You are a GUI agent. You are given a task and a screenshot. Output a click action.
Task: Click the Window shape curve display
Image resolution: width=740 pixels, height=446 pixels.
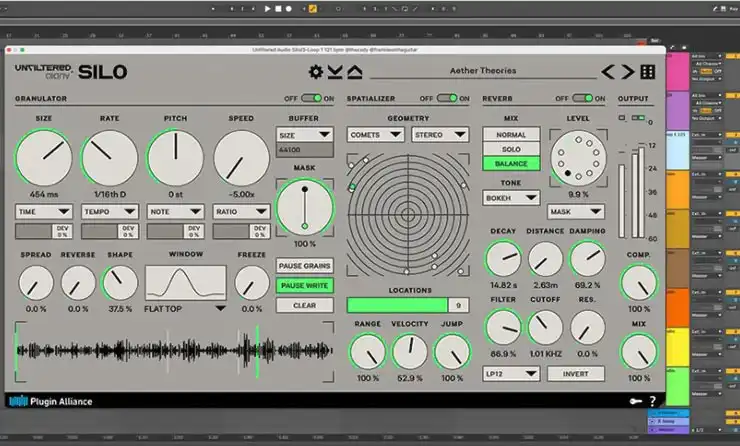click(185, 283)
